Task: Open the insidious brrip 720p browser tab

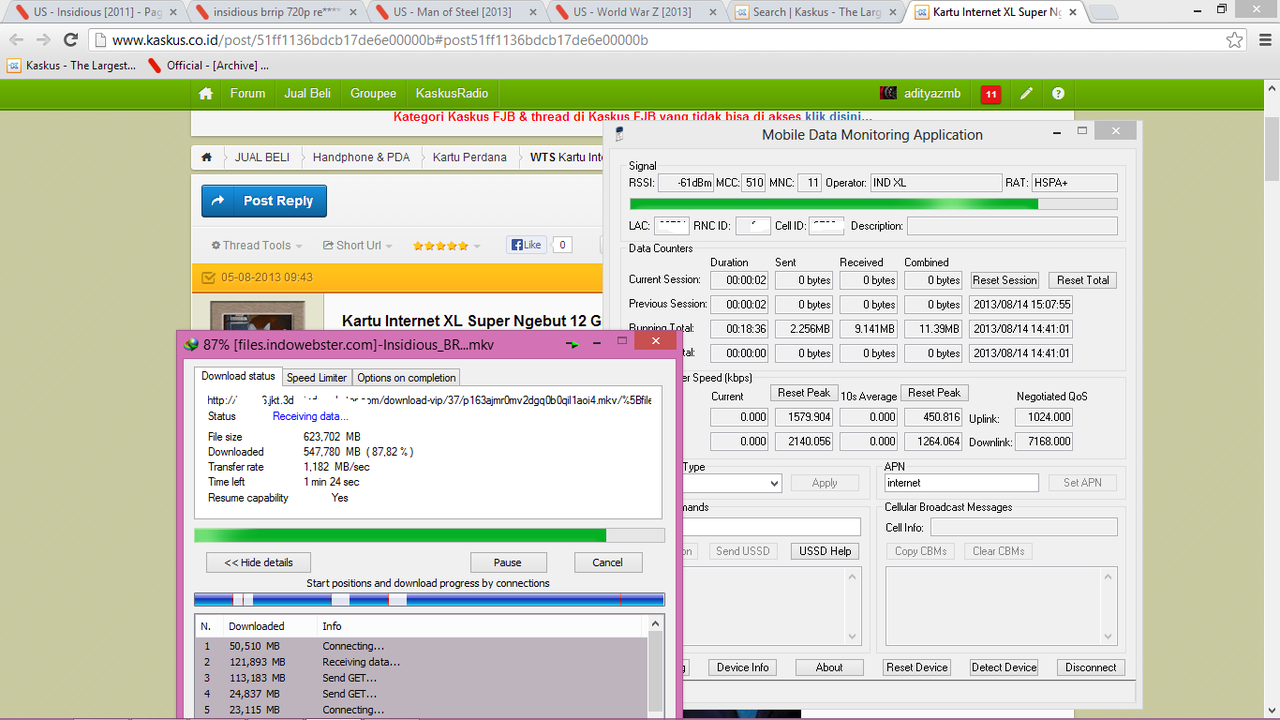Action: click(275, 12)
